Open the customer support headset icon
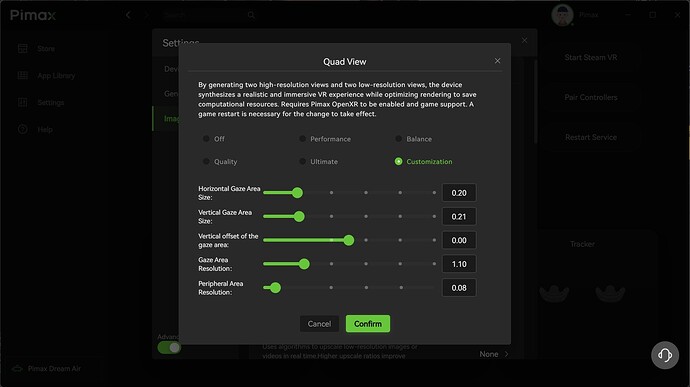 [x=665, y=355]
